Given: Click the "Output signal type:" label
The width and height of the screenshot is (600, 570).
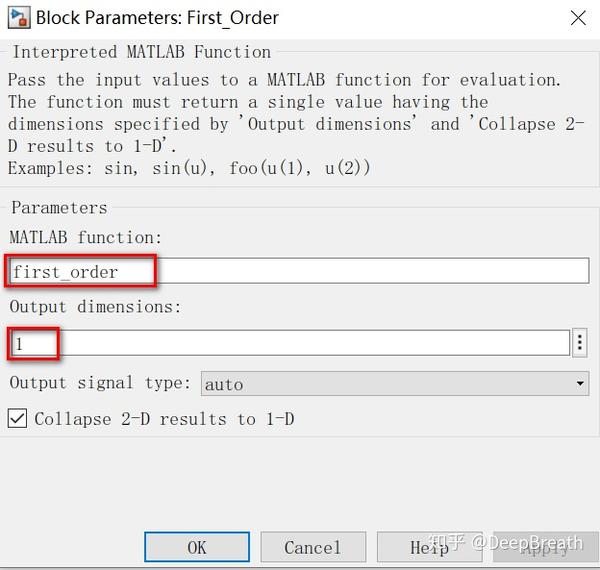Looking at the screenshot, I should point(100,383).
